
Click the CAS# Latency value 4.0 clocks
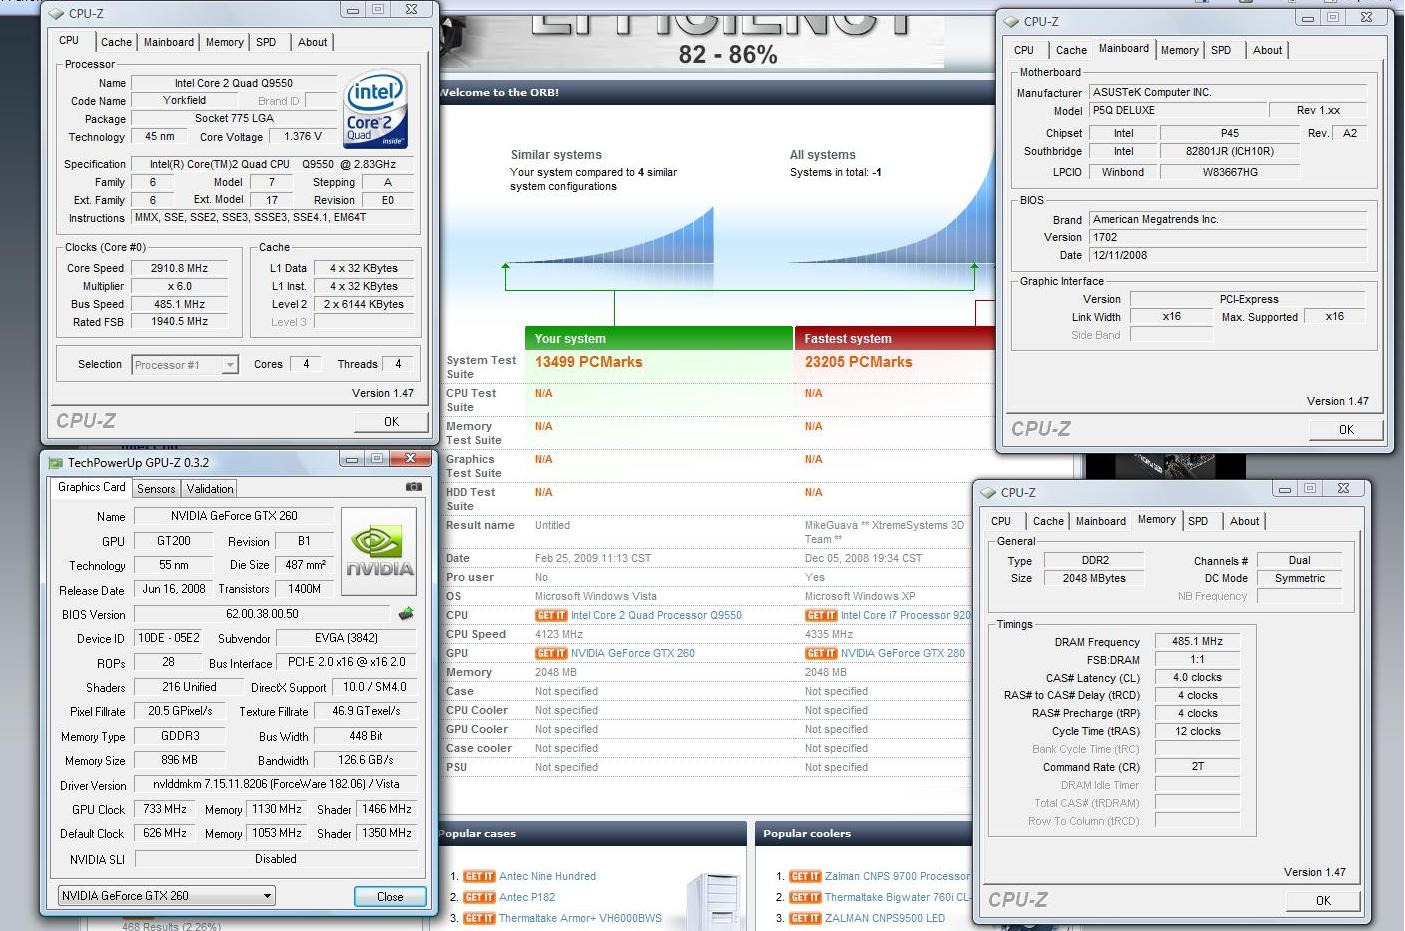point(1197,678)
